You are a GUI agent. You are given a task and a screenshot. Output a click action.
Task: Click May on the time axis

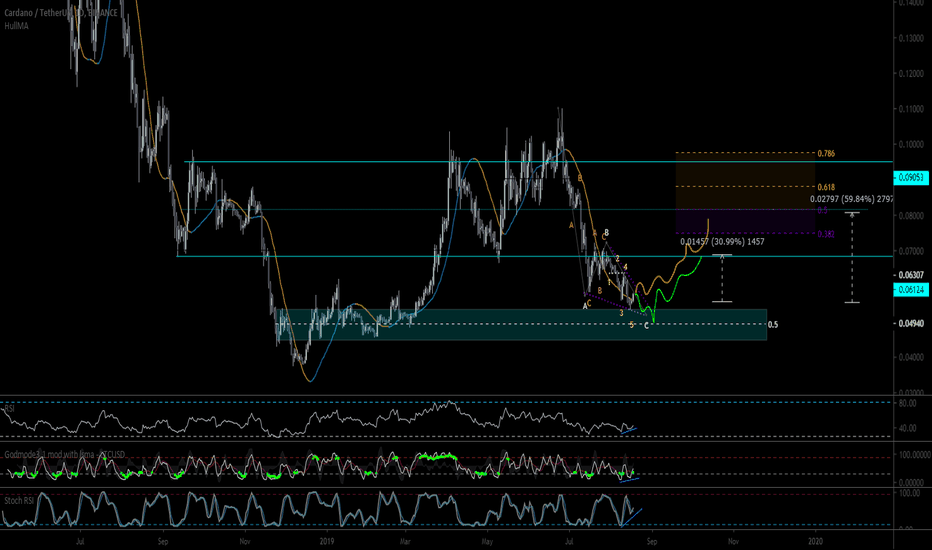tap(487, 542)
